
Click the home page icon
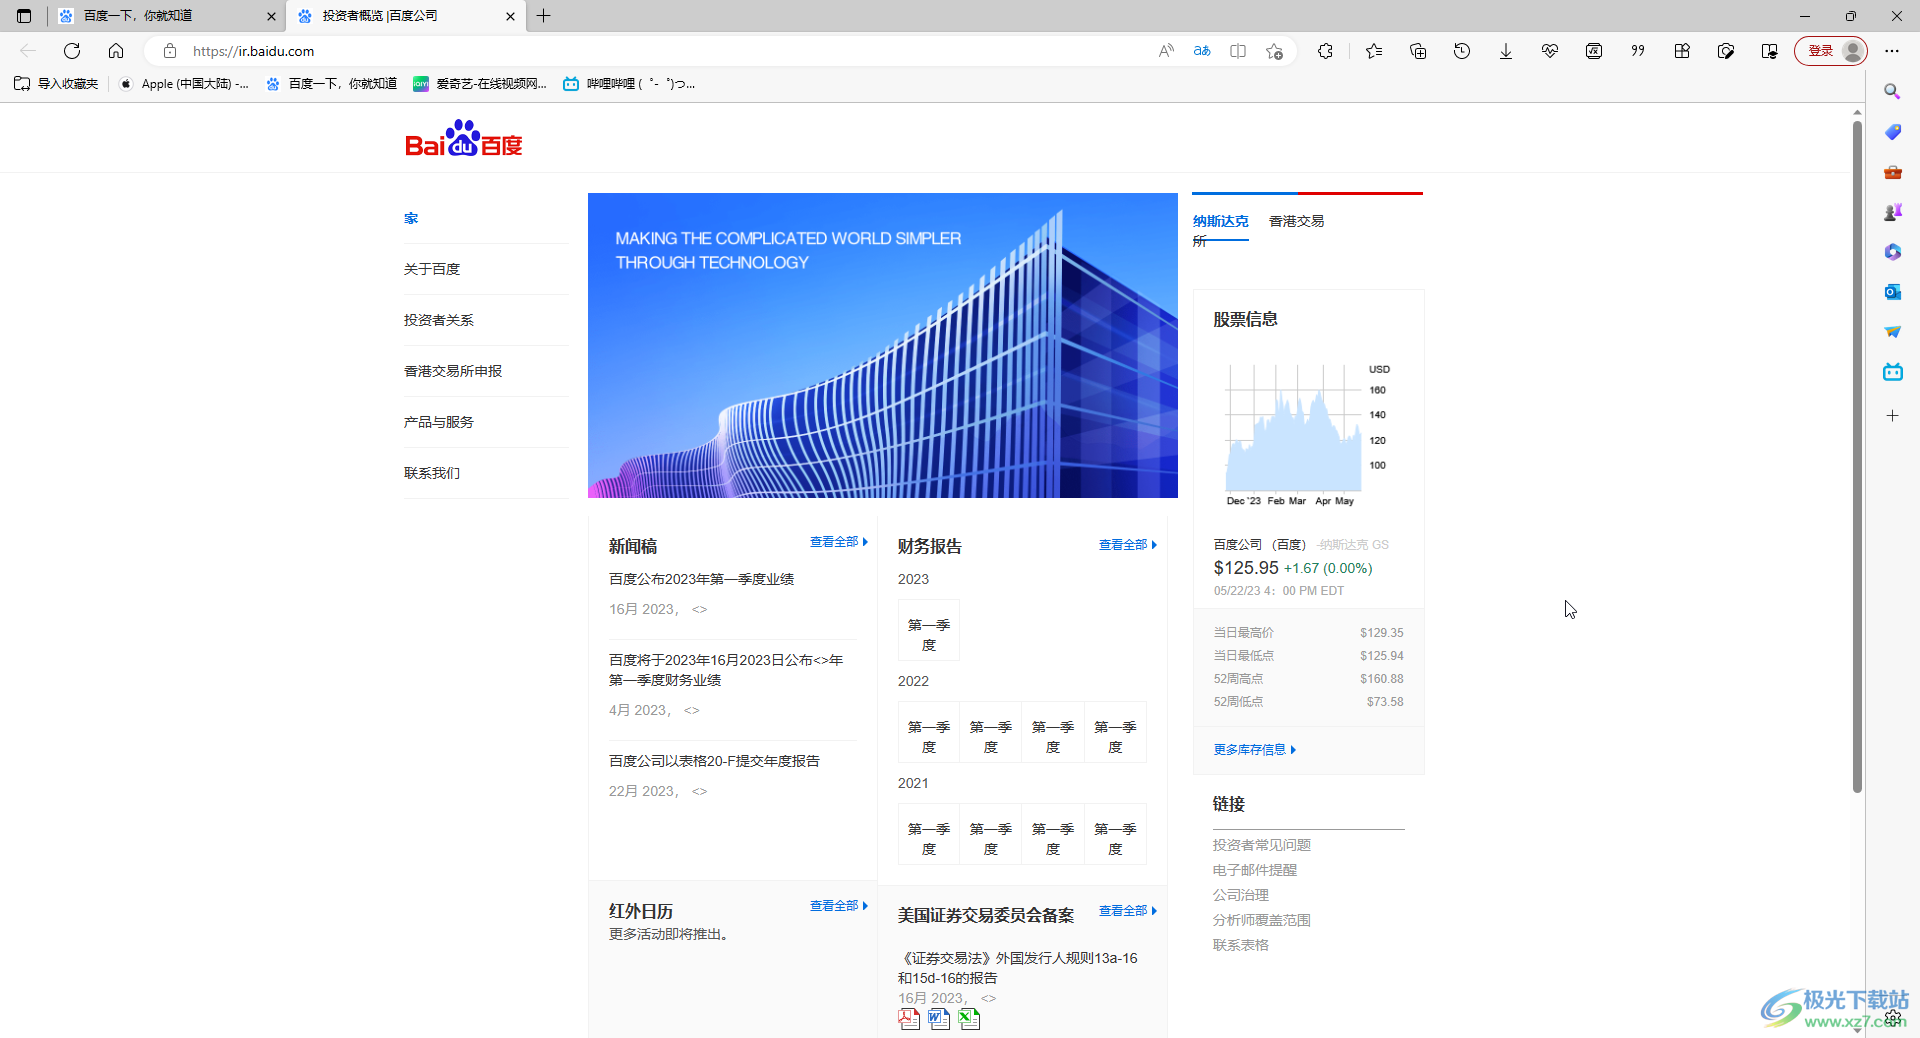pyautogui.click(x=116, y=51)
